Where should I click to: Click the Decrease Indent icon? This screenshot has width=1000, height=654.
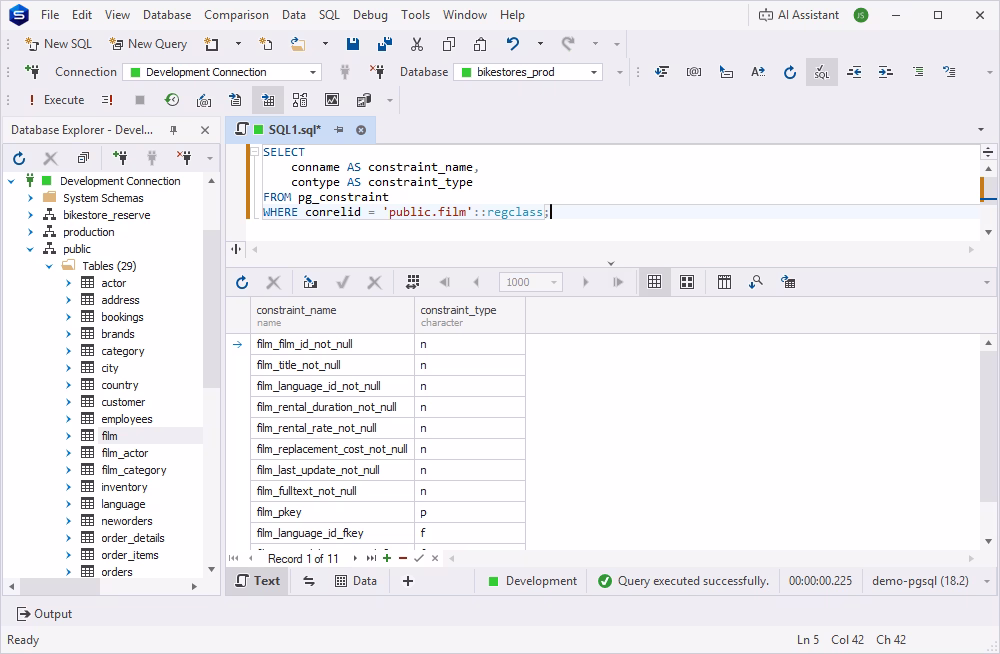(854, 71)
